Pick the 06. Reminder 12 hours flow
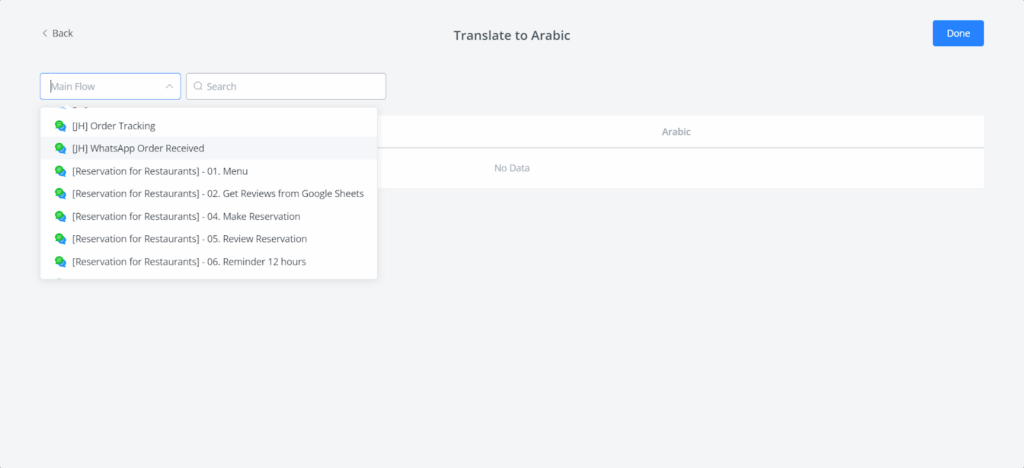The image size is (1024, 468). tap(189, 262)
